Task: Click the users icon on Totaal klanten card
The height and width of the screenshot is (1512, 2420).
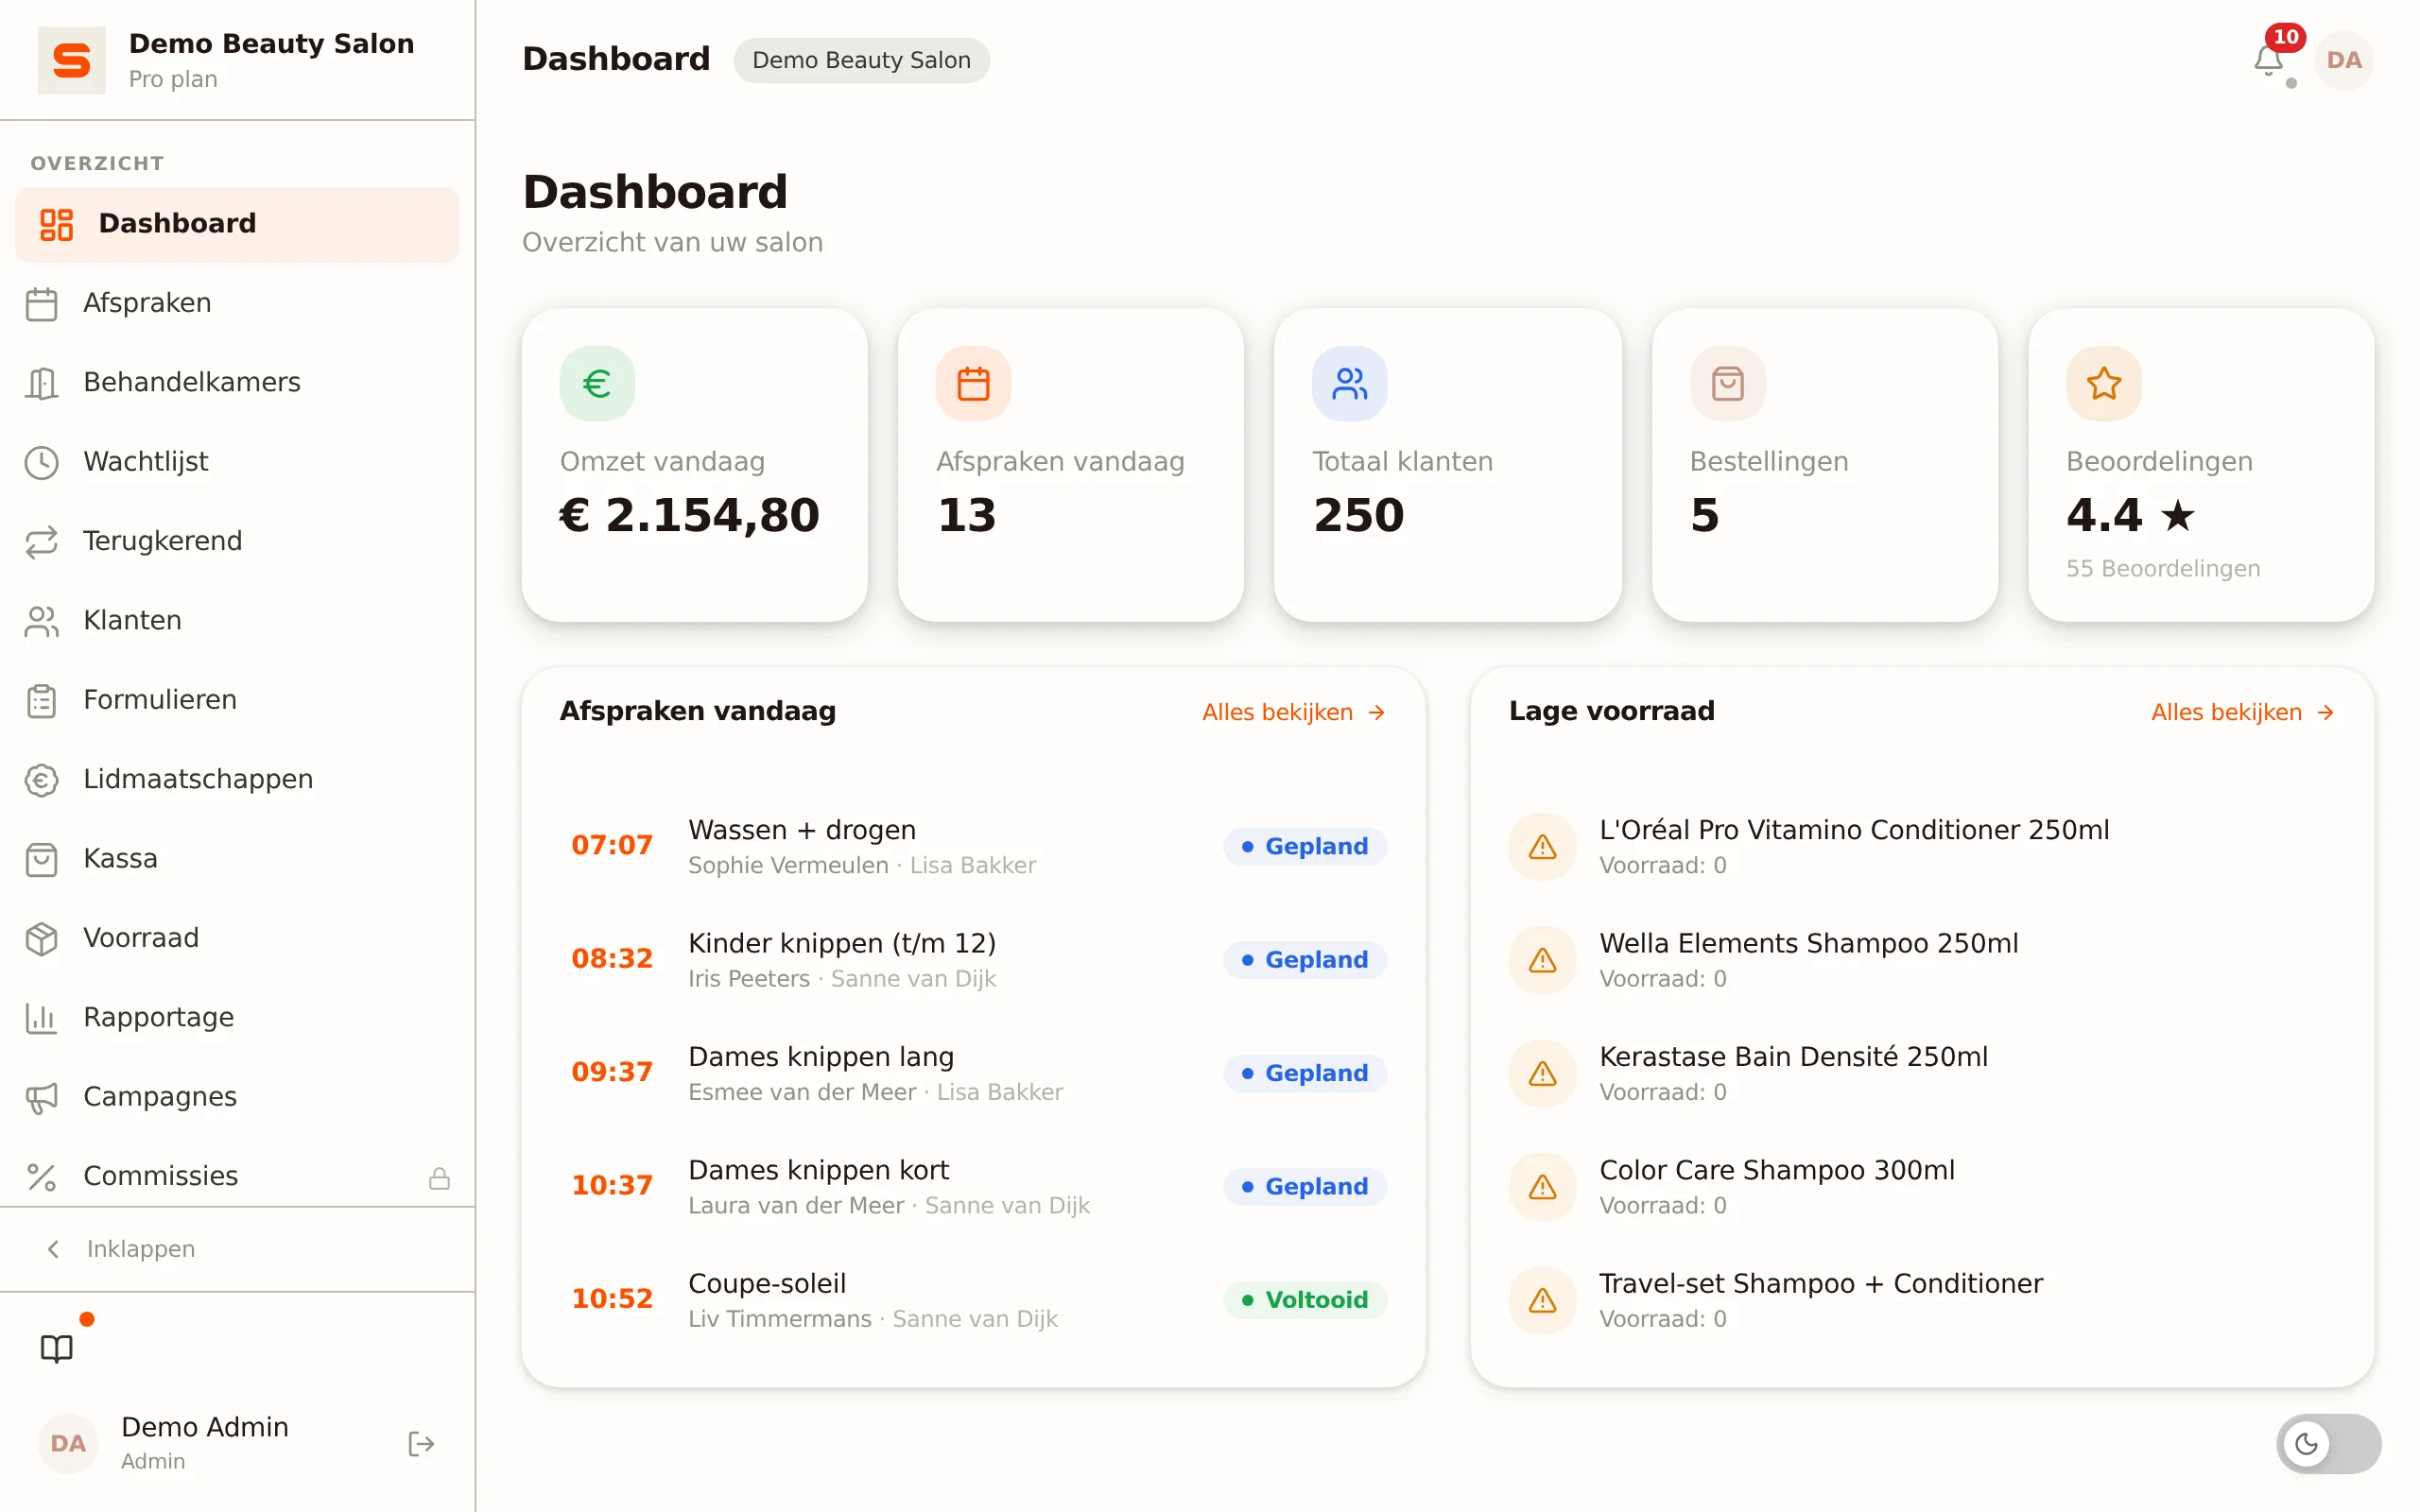Action: pos(1349,383)
